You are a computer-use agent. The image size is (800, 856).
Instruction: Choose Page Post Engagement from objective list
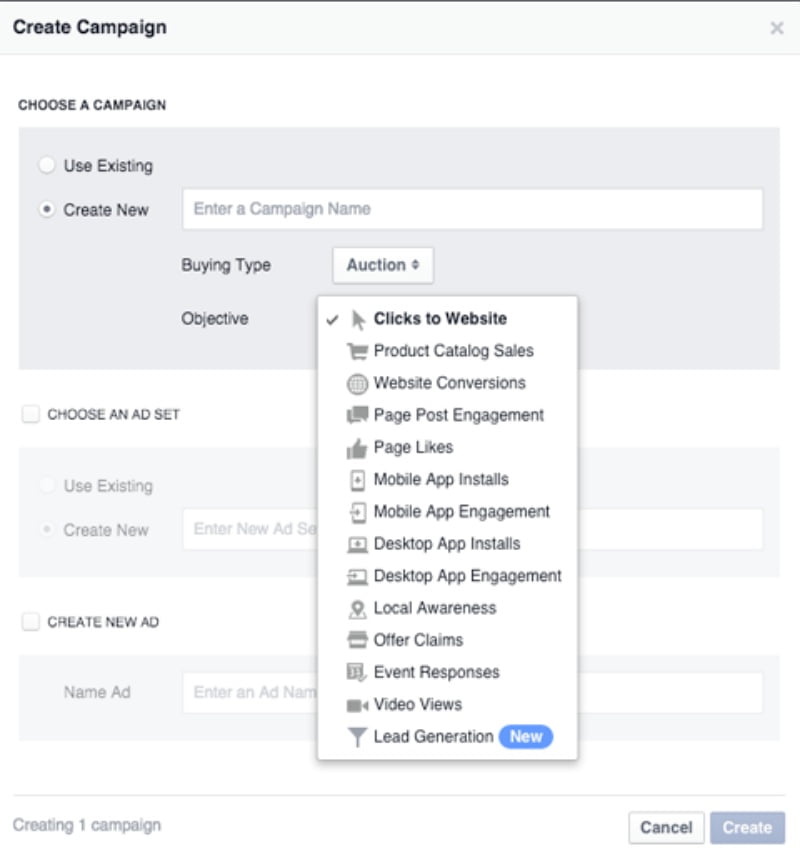pyautogui.click(x=458, y=415)
